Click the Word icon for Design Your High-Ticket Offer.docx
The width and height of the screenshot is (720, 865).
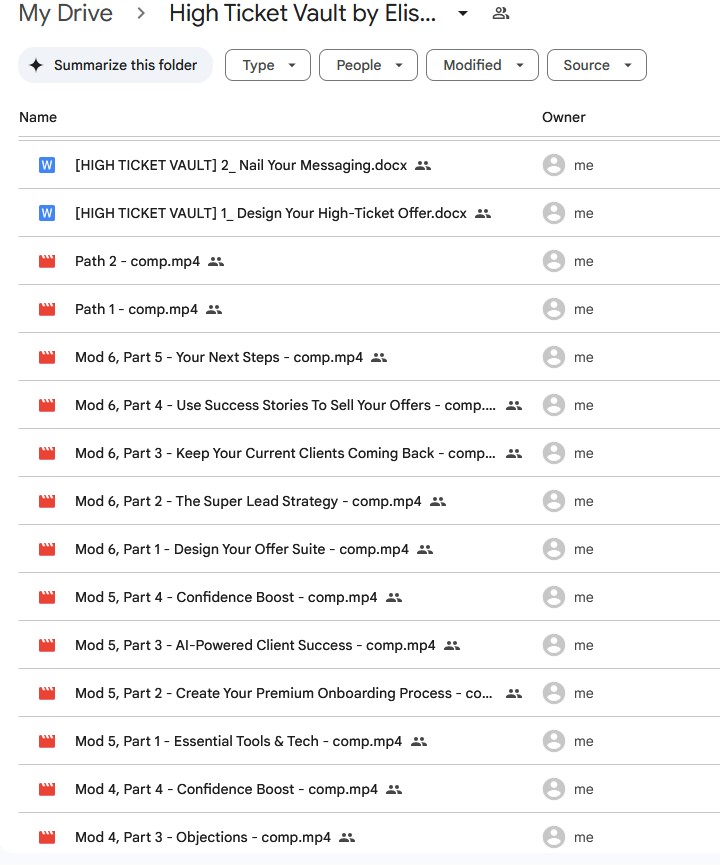pyautogui.click(x=46, y=213)
